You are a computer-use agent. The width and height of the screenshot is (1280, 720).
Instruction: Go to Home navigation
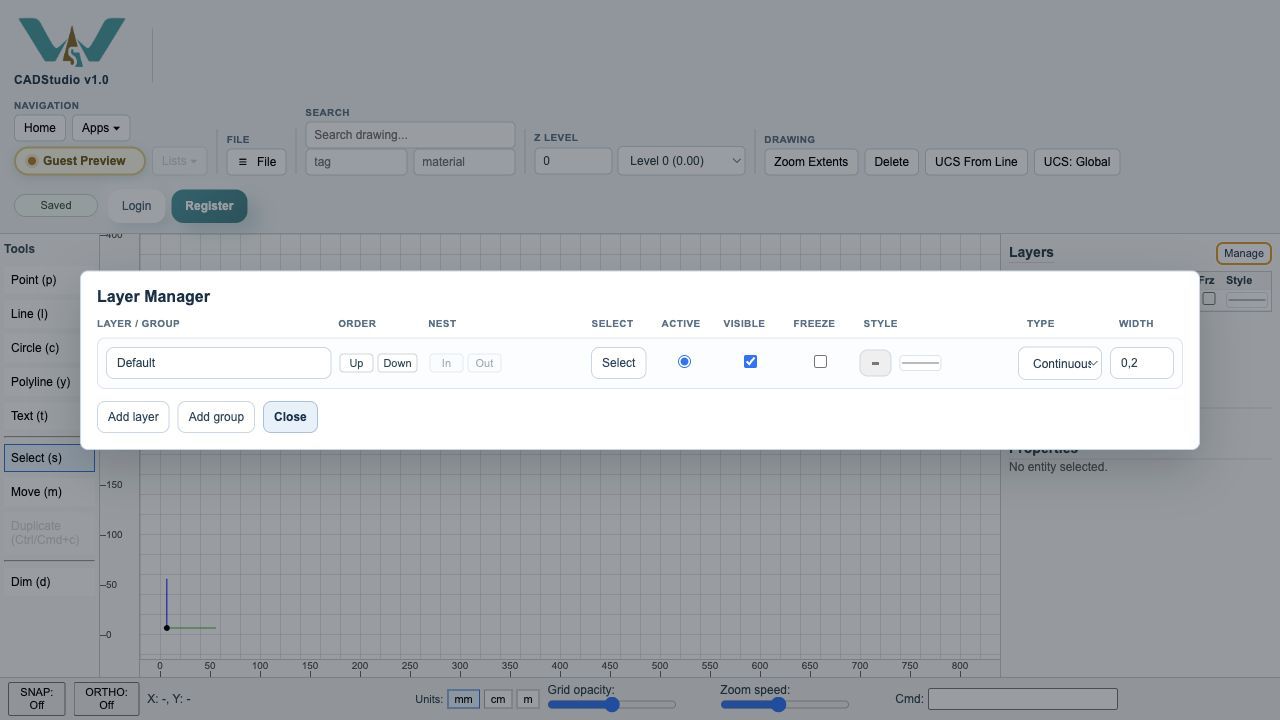point(40,128)
